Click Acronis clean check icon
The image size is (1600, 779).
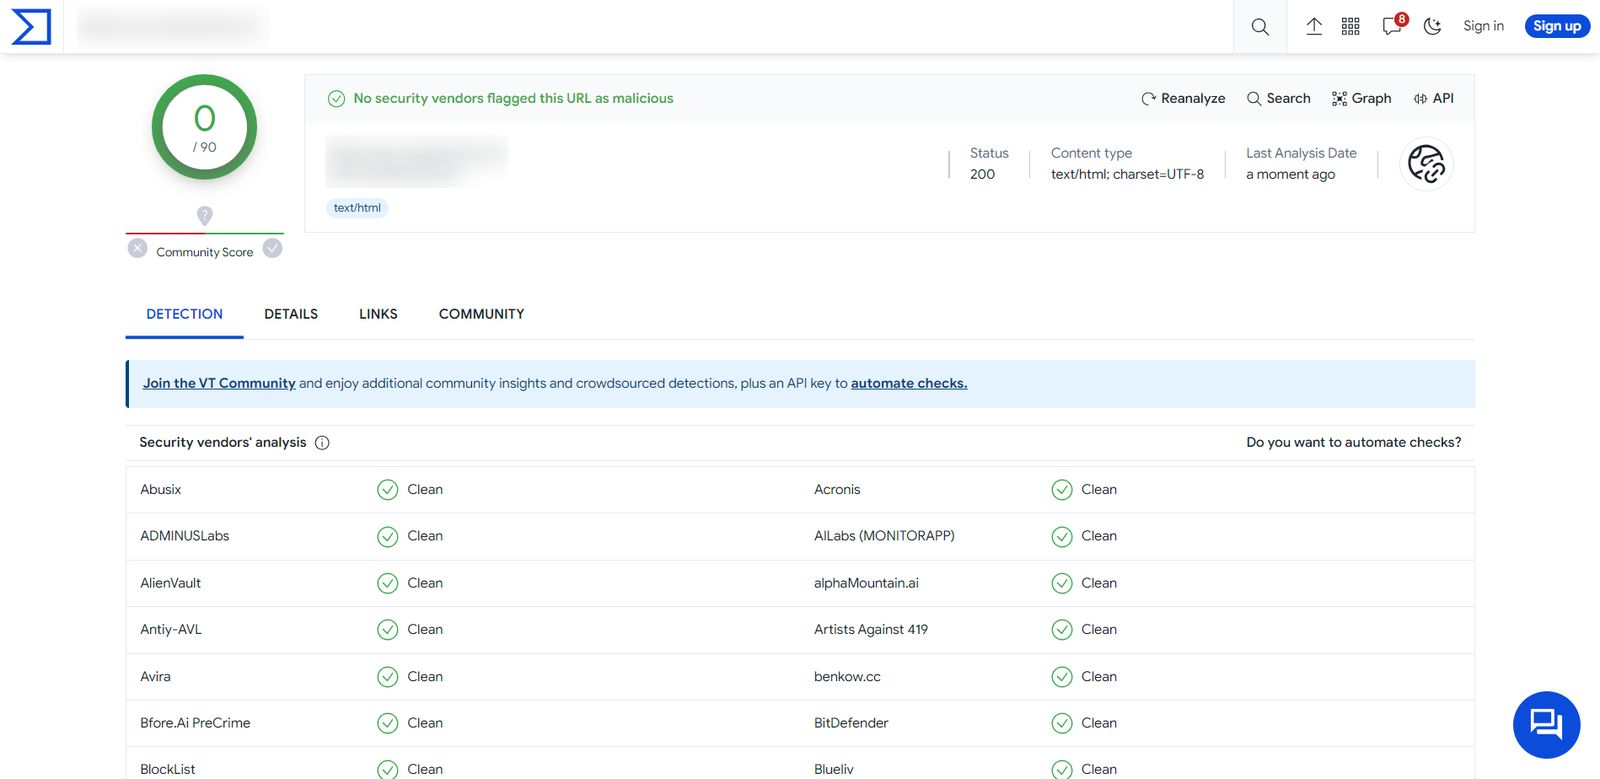pyautogui.click(x=1061, y=490)
